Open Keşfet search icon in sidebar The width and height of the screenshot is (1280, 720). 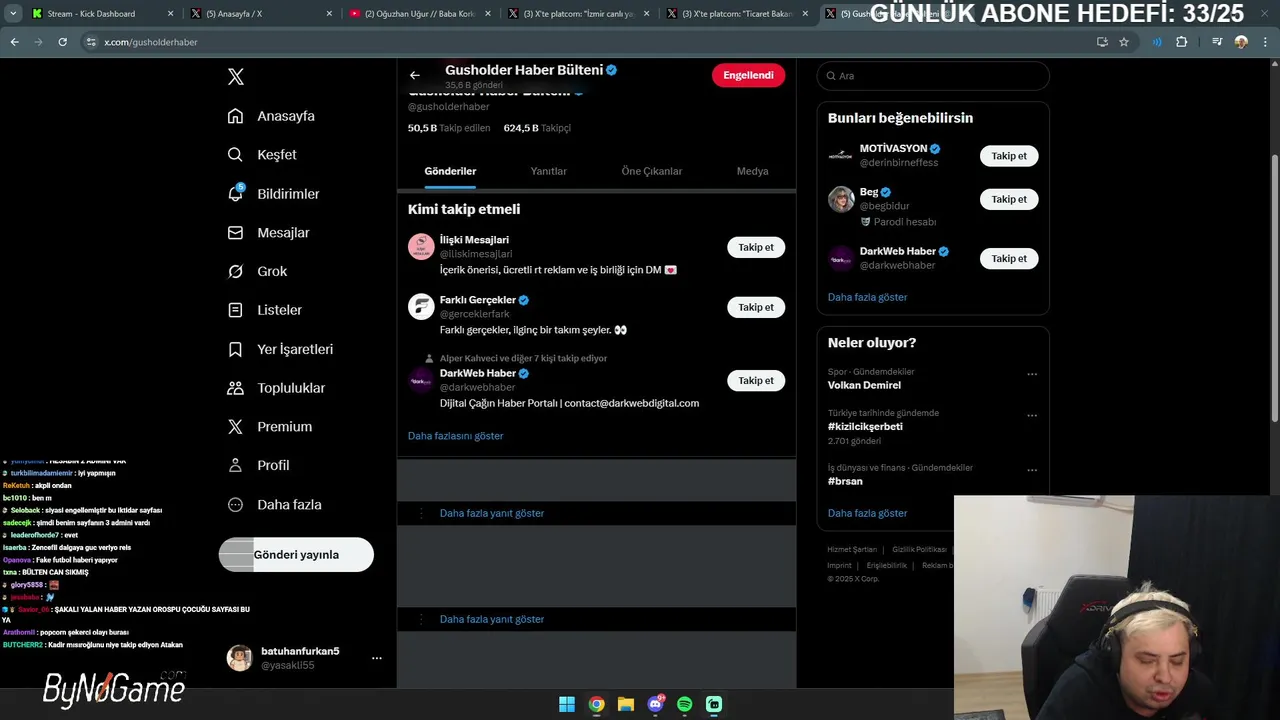pyautogui.click(x=235, y=155)
